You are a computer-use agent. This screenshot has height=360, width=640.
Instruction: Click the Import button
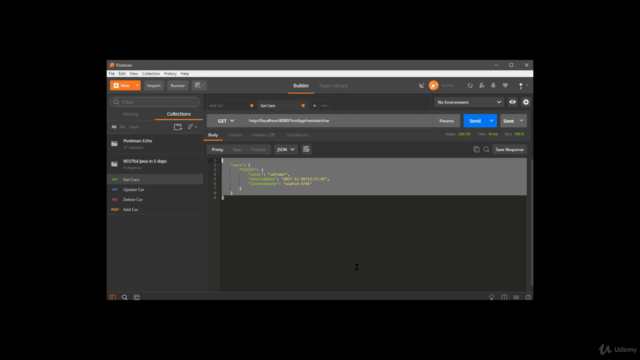click(154, 85)
